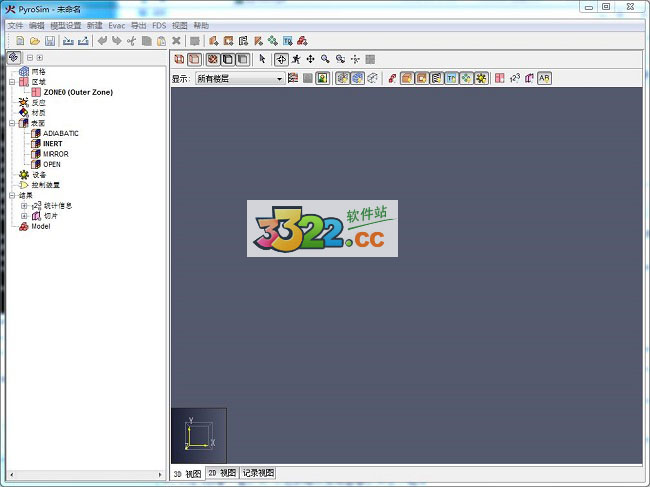Click the Delete X icon in toolbar
The height and width of the screenshot is (487, 650).
tap(176, 41)
